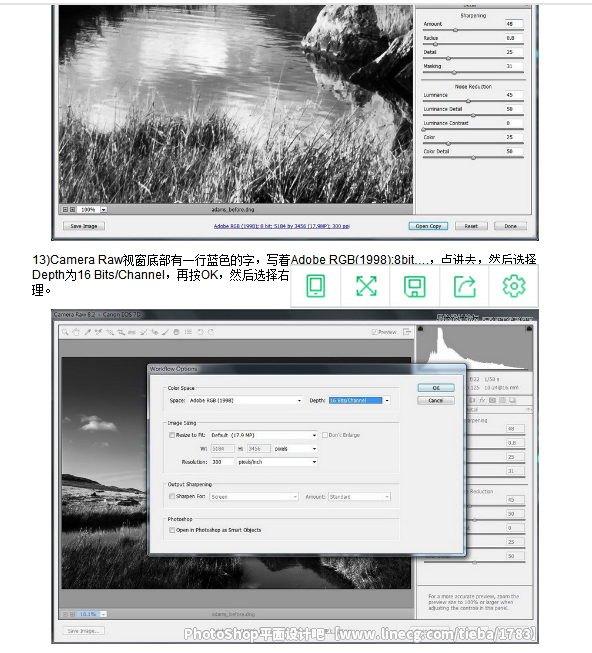Click the Radius value field 0.8
Viewport: 592px width, 653px height.
click(x=514, y=38)
